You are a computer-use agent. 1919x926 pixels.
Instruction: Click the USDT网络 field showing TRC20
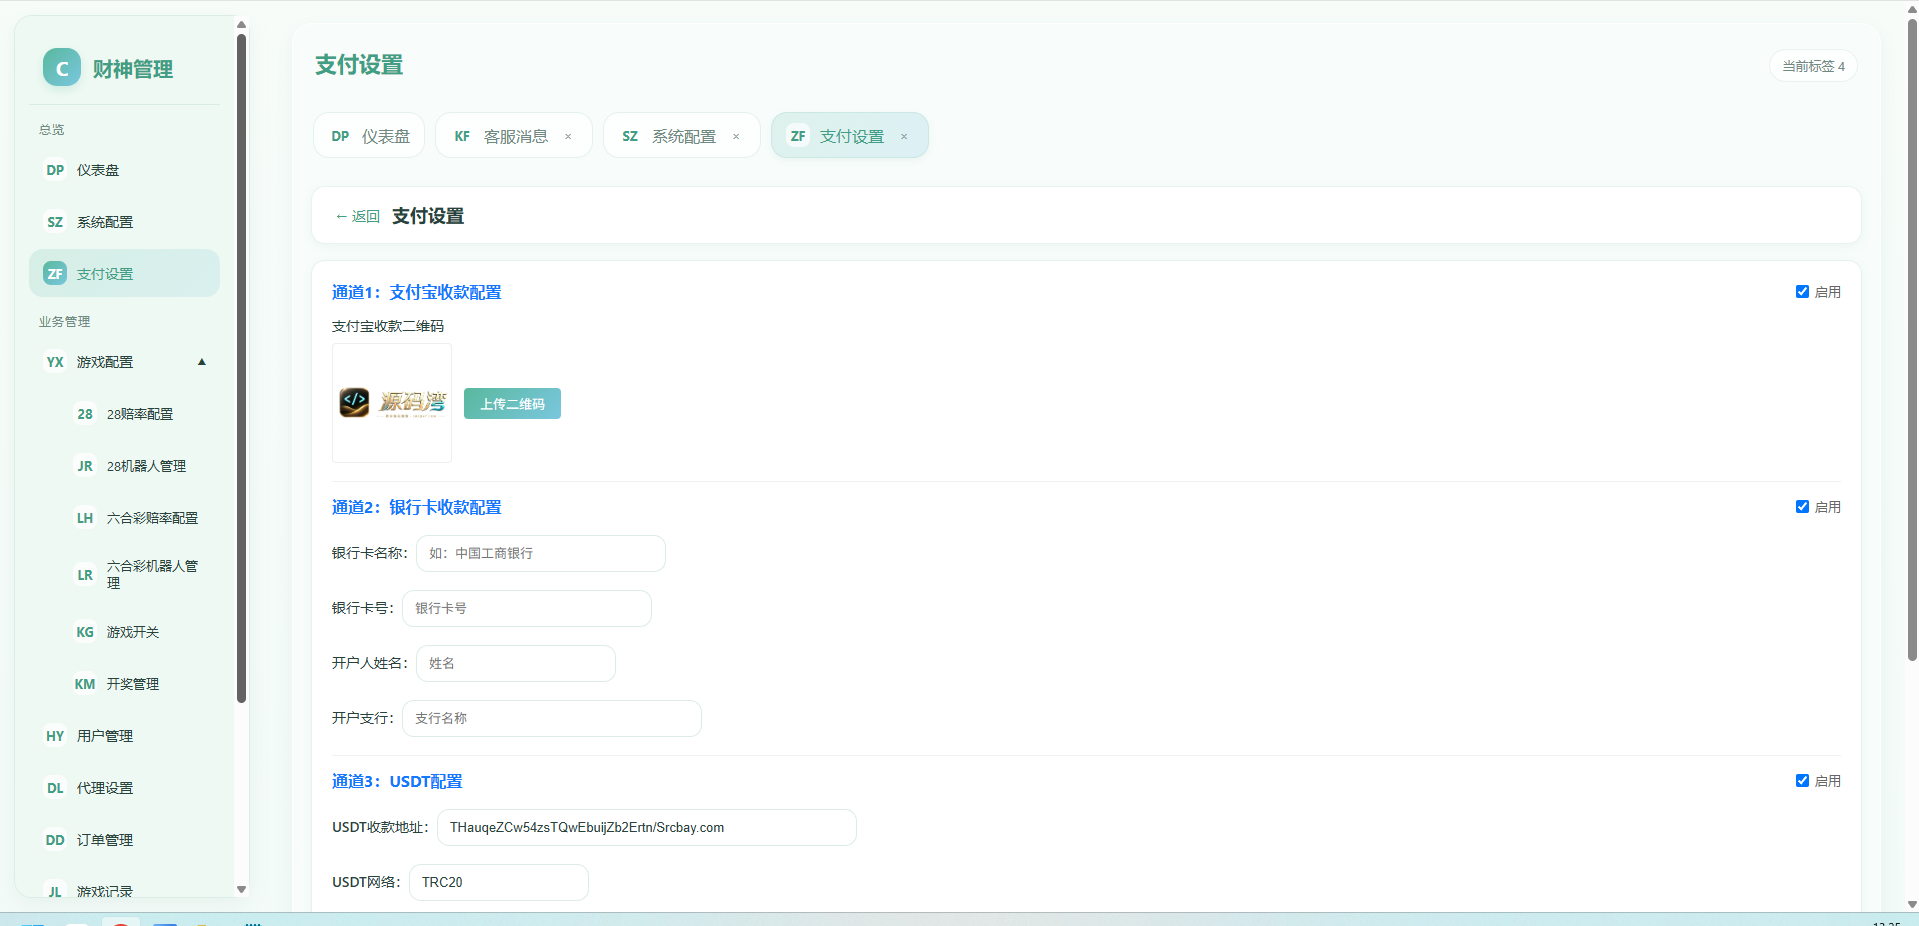(499, 882)
